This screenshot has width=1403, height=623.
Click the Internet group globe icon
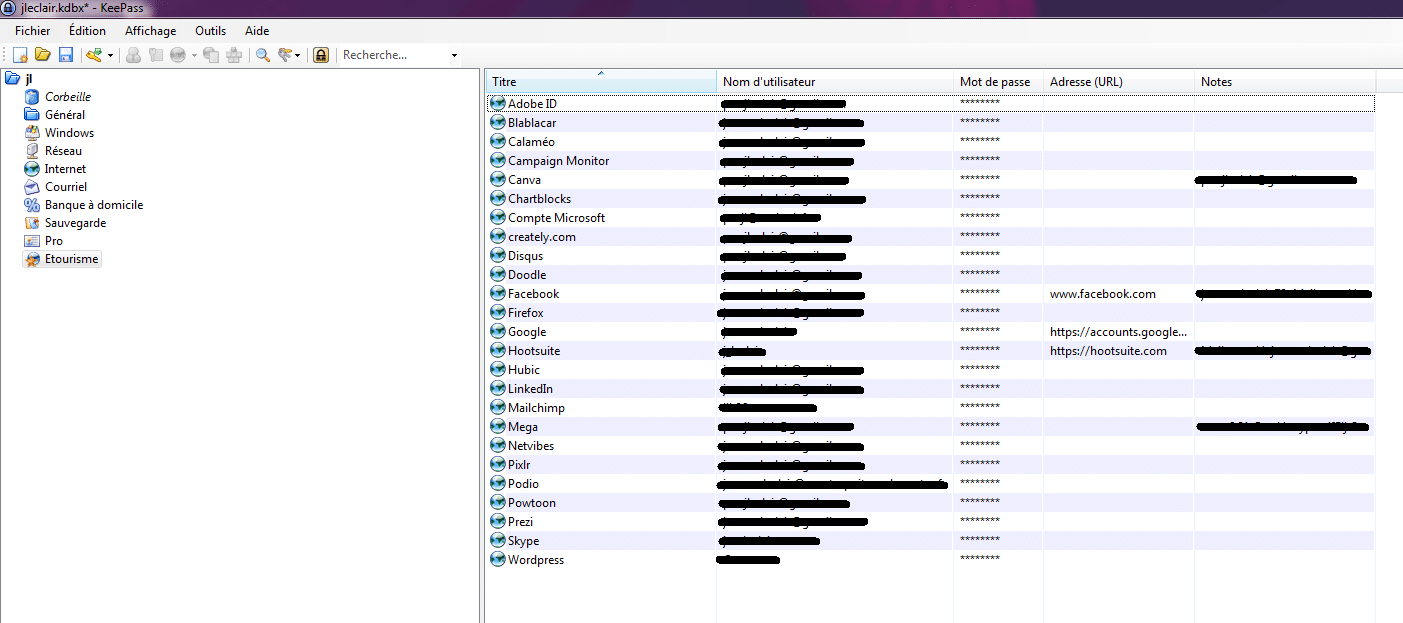pyautogui.click(x=32, y=169)
